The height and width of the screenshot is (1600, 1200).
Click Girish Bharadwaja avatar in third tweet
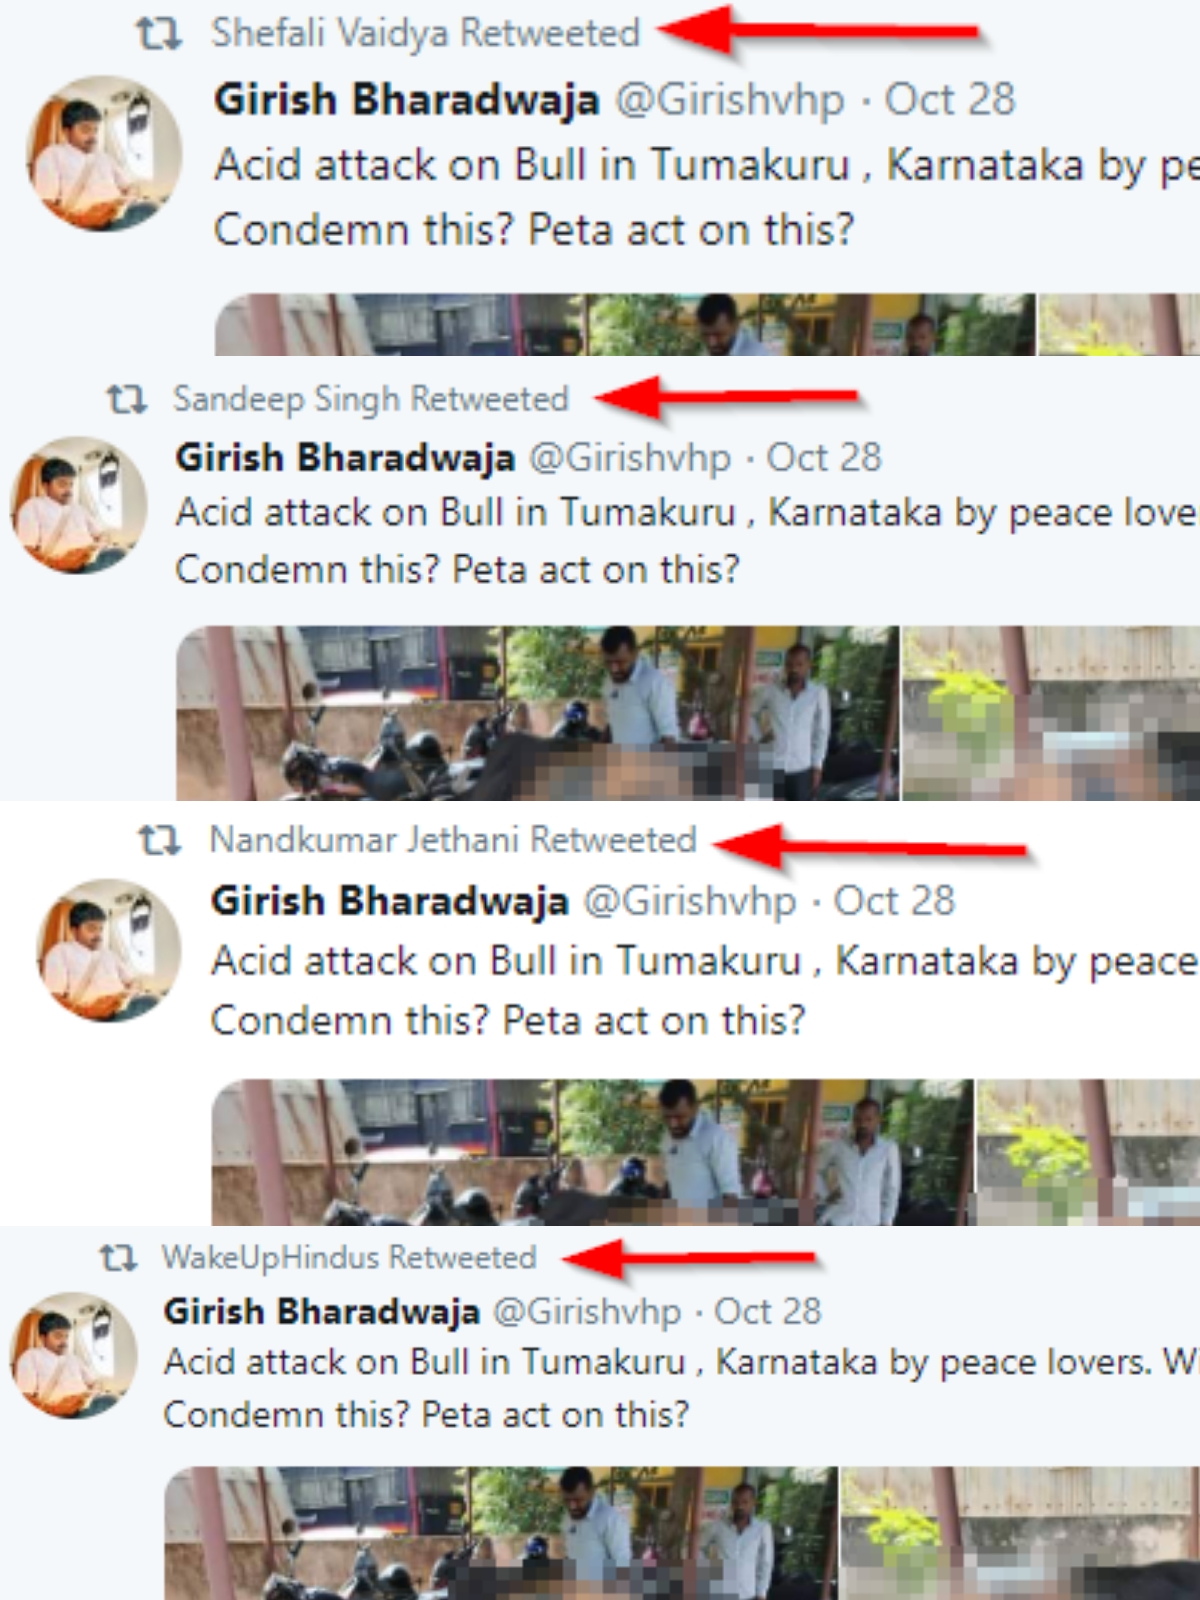109,951
